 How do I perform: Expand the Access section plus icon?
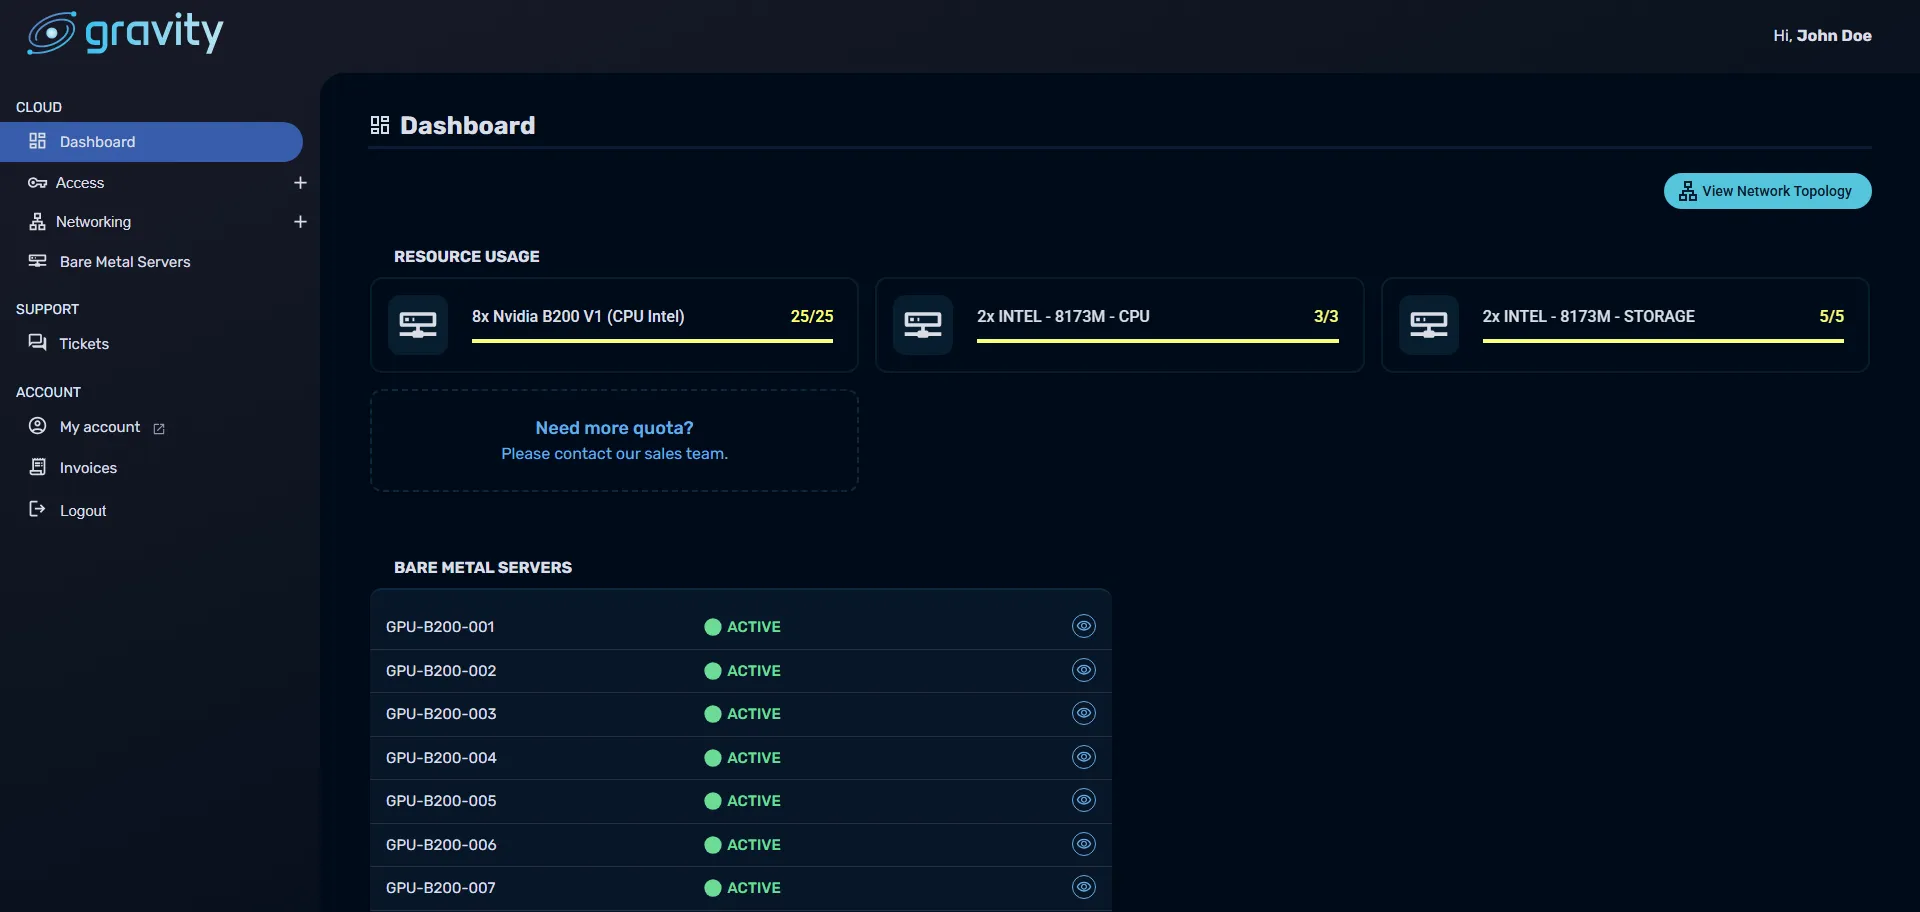click(300, 183)
